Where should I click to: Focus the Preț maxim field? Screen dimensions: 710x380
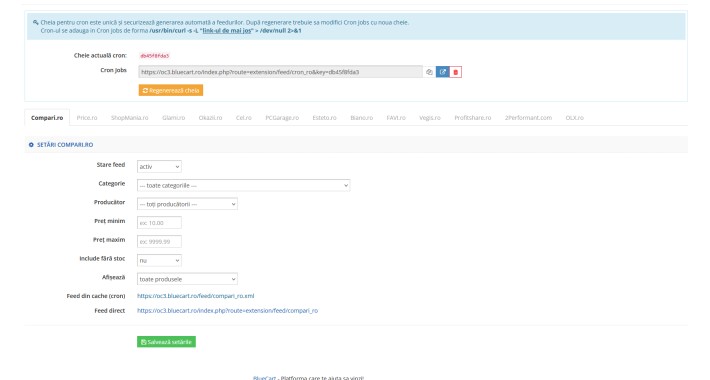coord(159,241)
